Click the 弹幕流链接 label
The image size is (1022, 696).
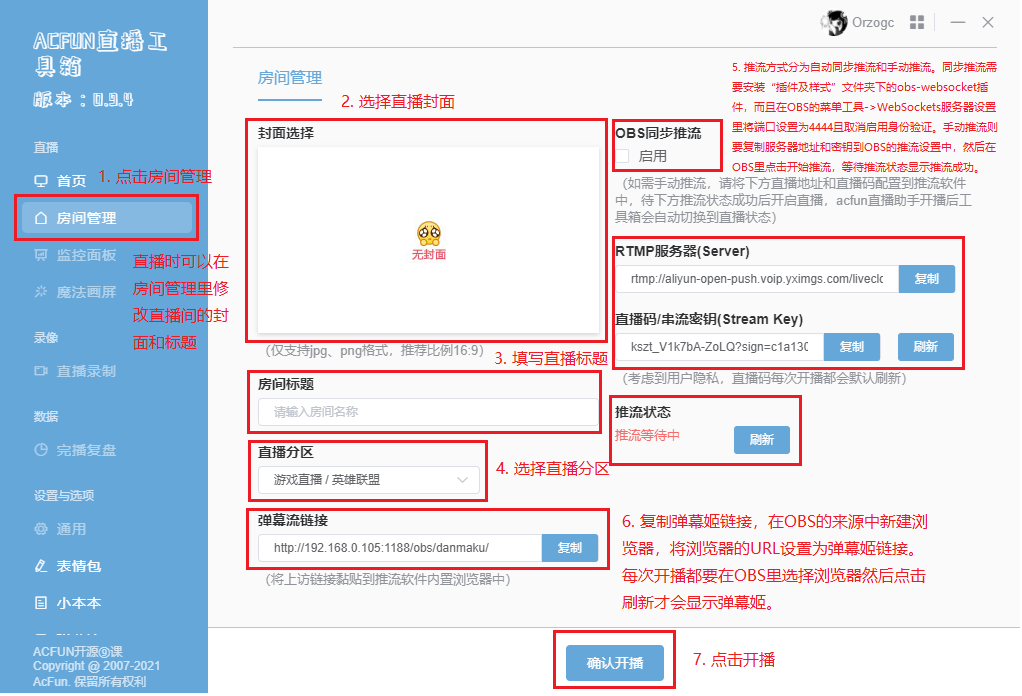click(x=293, y=520)
